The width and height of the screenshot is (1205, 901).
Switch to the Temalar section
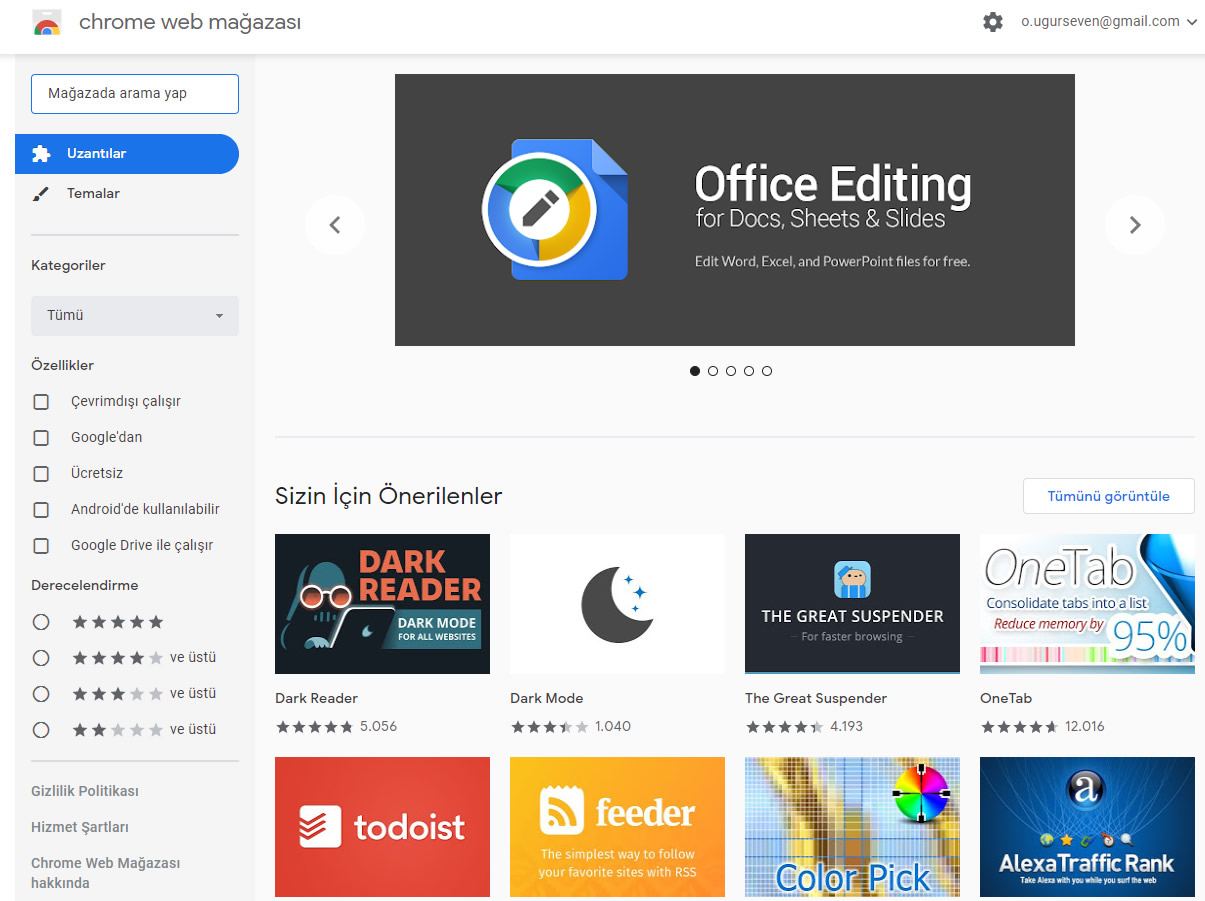127,194
